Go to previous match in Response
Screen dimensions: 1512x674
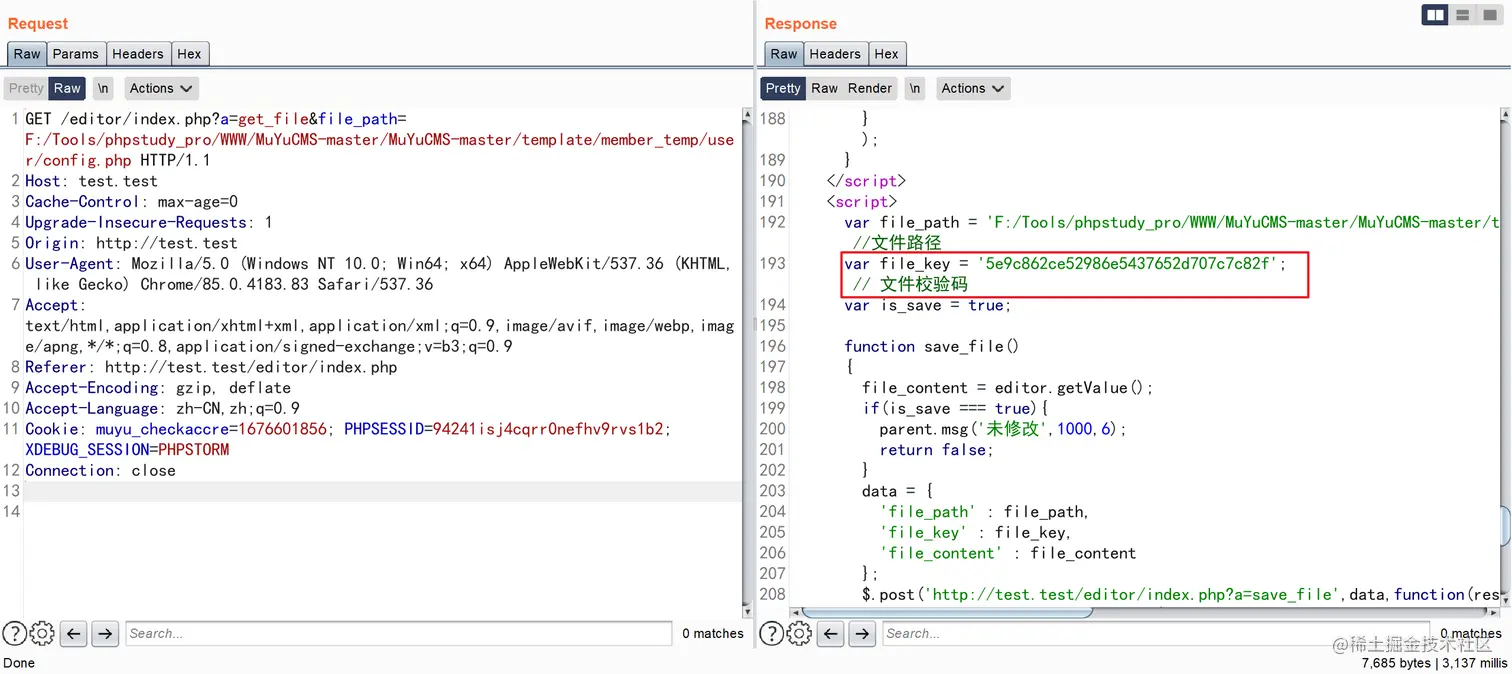click(x=830, y=633)
